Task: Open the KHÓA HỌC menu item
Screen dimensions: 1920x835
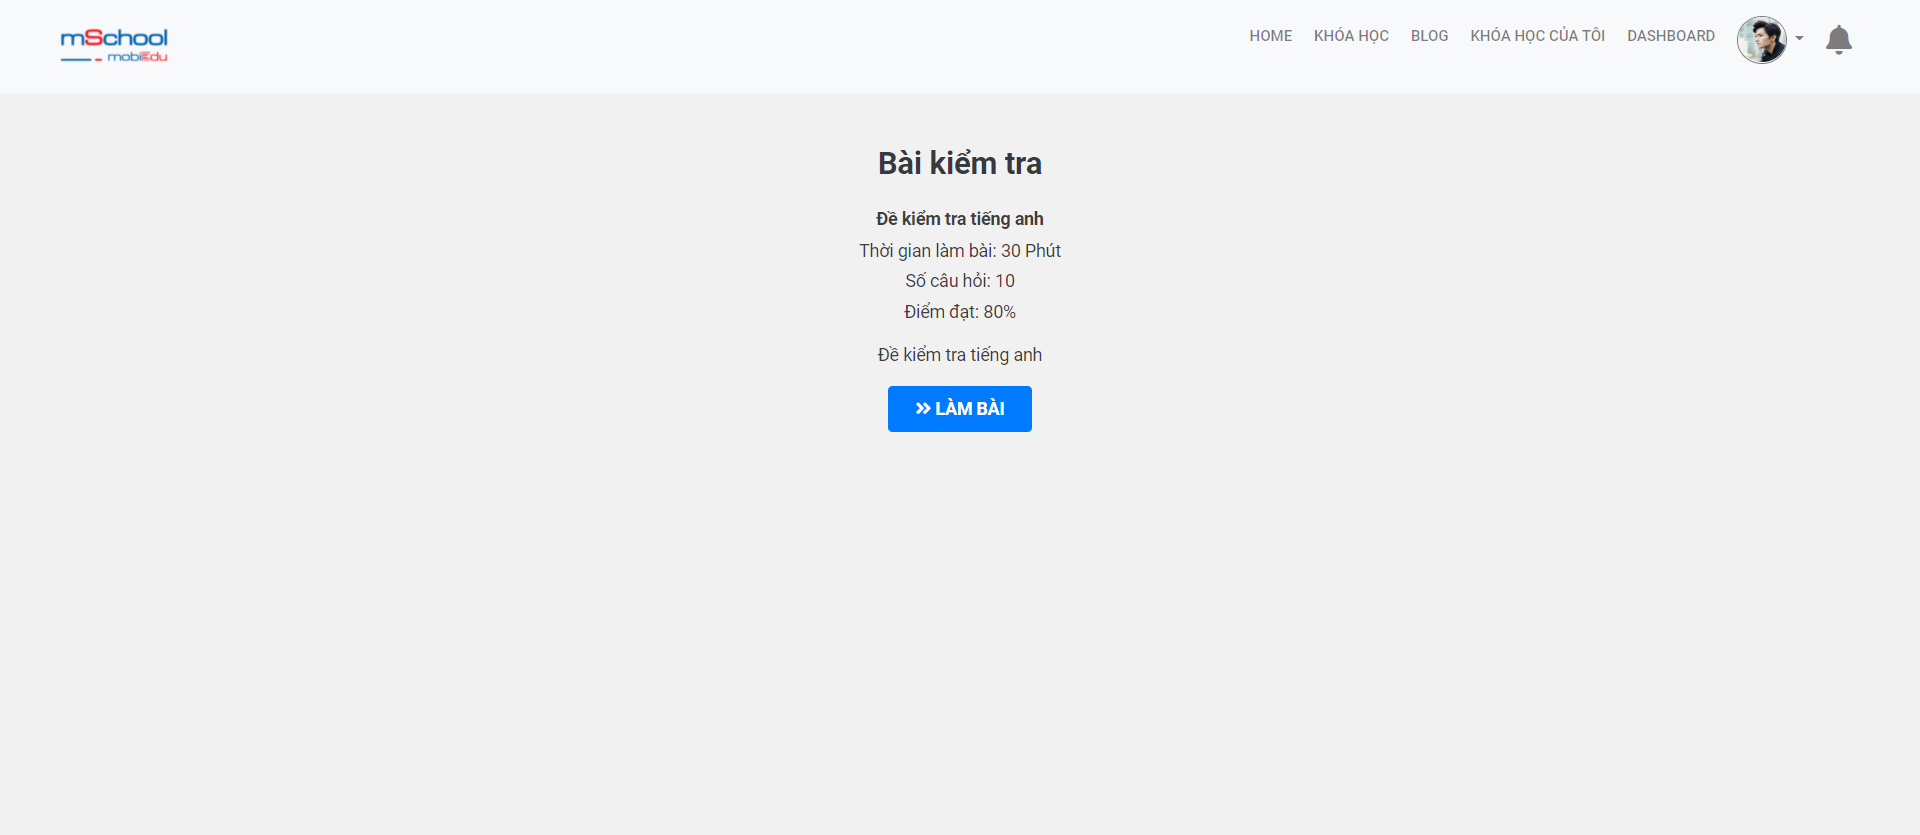Action: 1351,36
